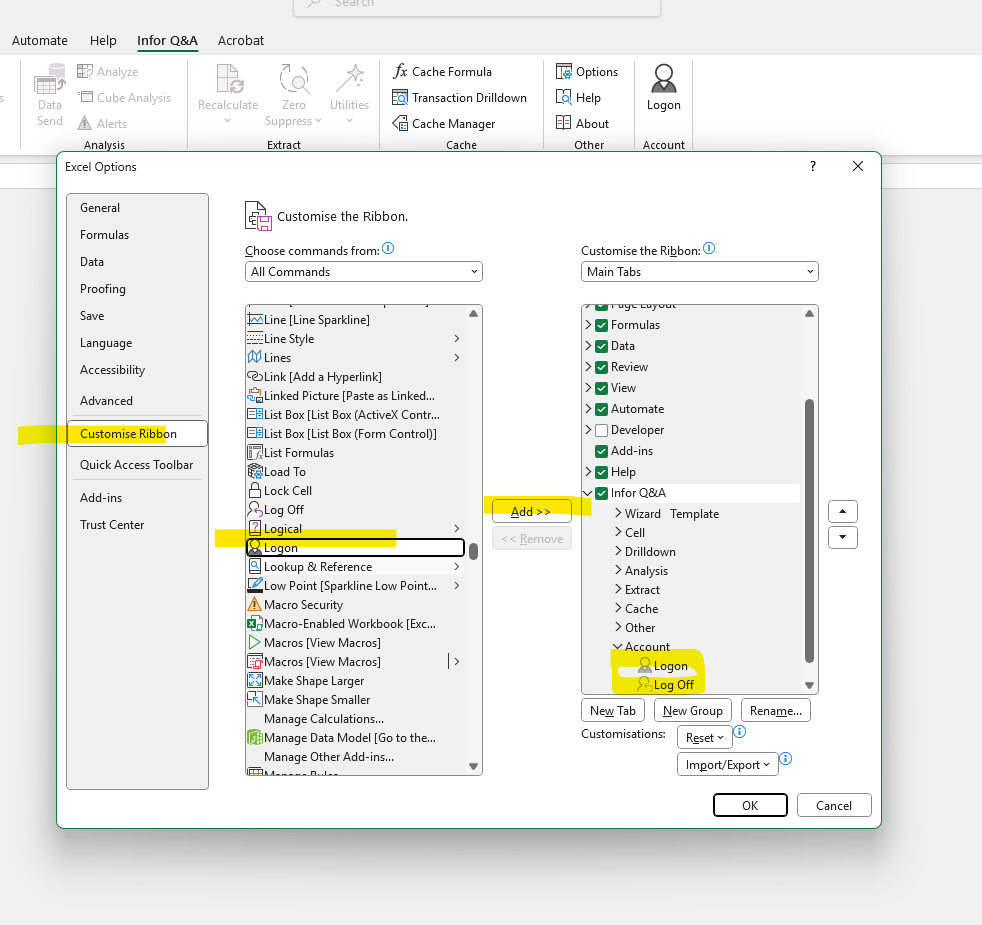Viewport: 982px width, 925px height.
Task: Select Linked Picture command in list
Action: click(x=354, y=396)
